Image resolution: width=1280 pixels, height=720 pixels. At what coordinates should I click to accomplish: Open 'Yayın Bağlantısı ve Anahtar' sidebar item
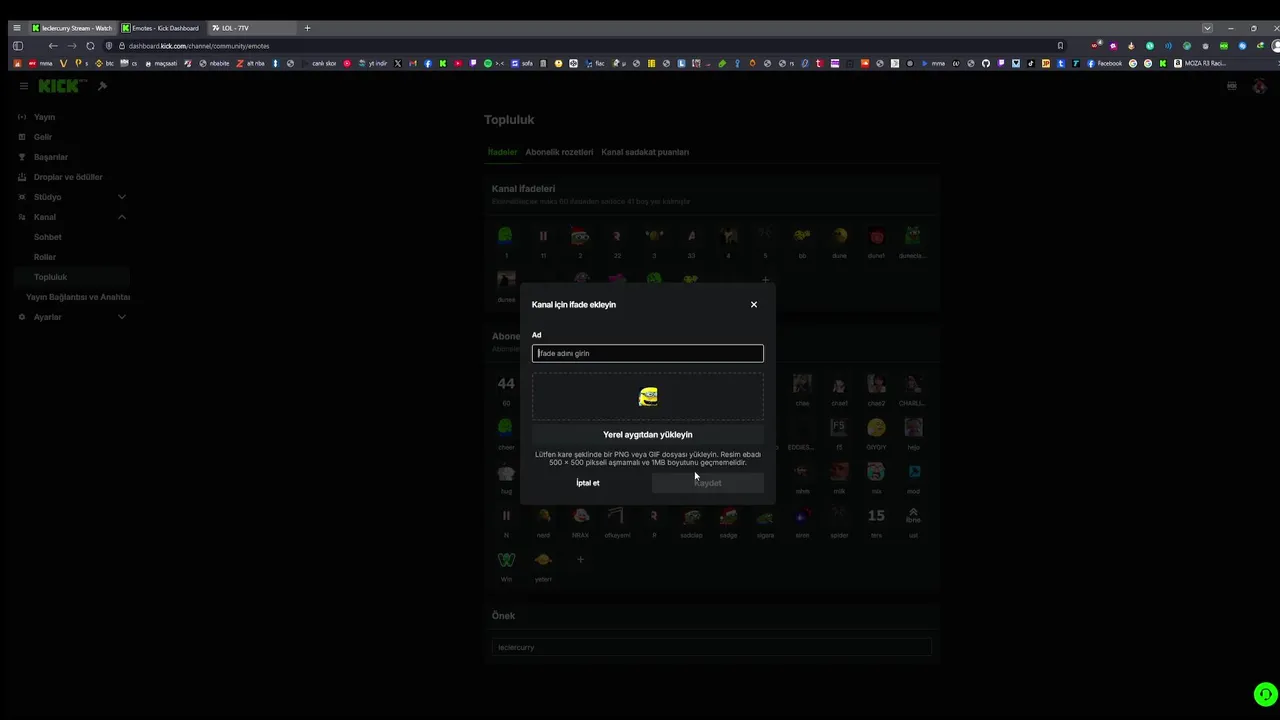click(78, 297)
